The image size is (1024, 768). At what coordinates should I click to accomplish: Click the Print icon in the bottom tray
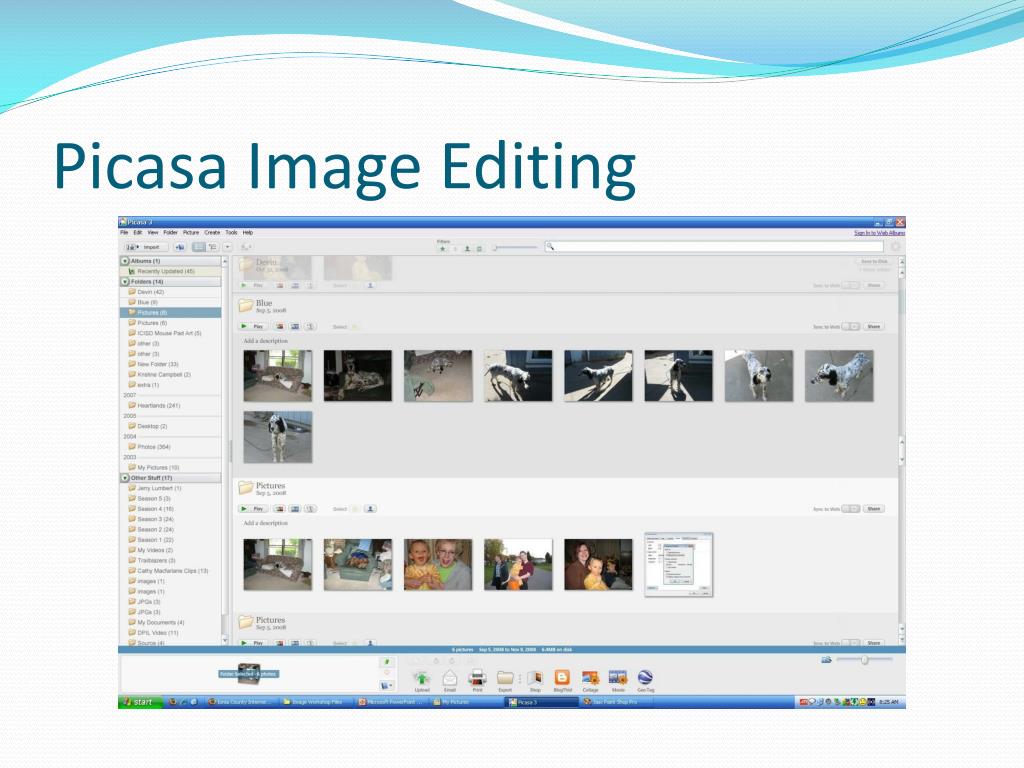pos(477,678)
